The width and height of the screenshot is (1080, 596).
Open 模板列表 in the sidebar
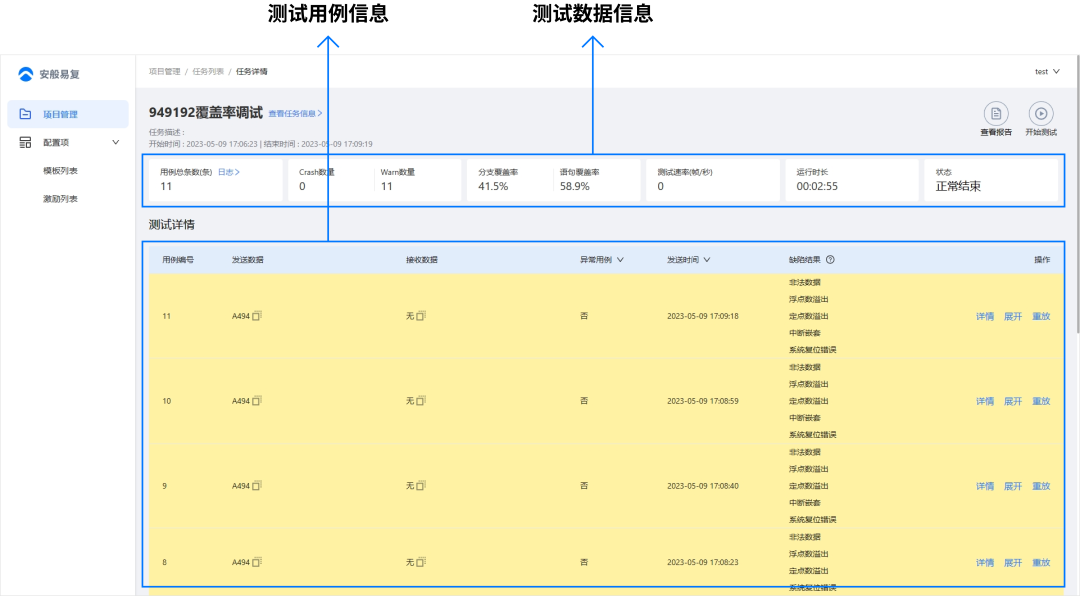coord(60,171)
